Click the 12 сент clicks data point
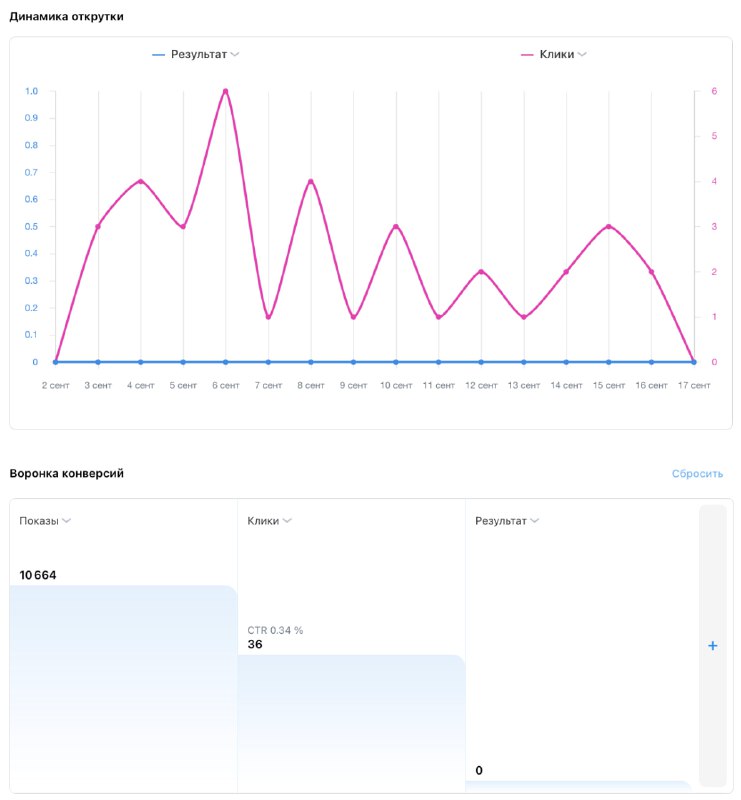 point(481,272)
